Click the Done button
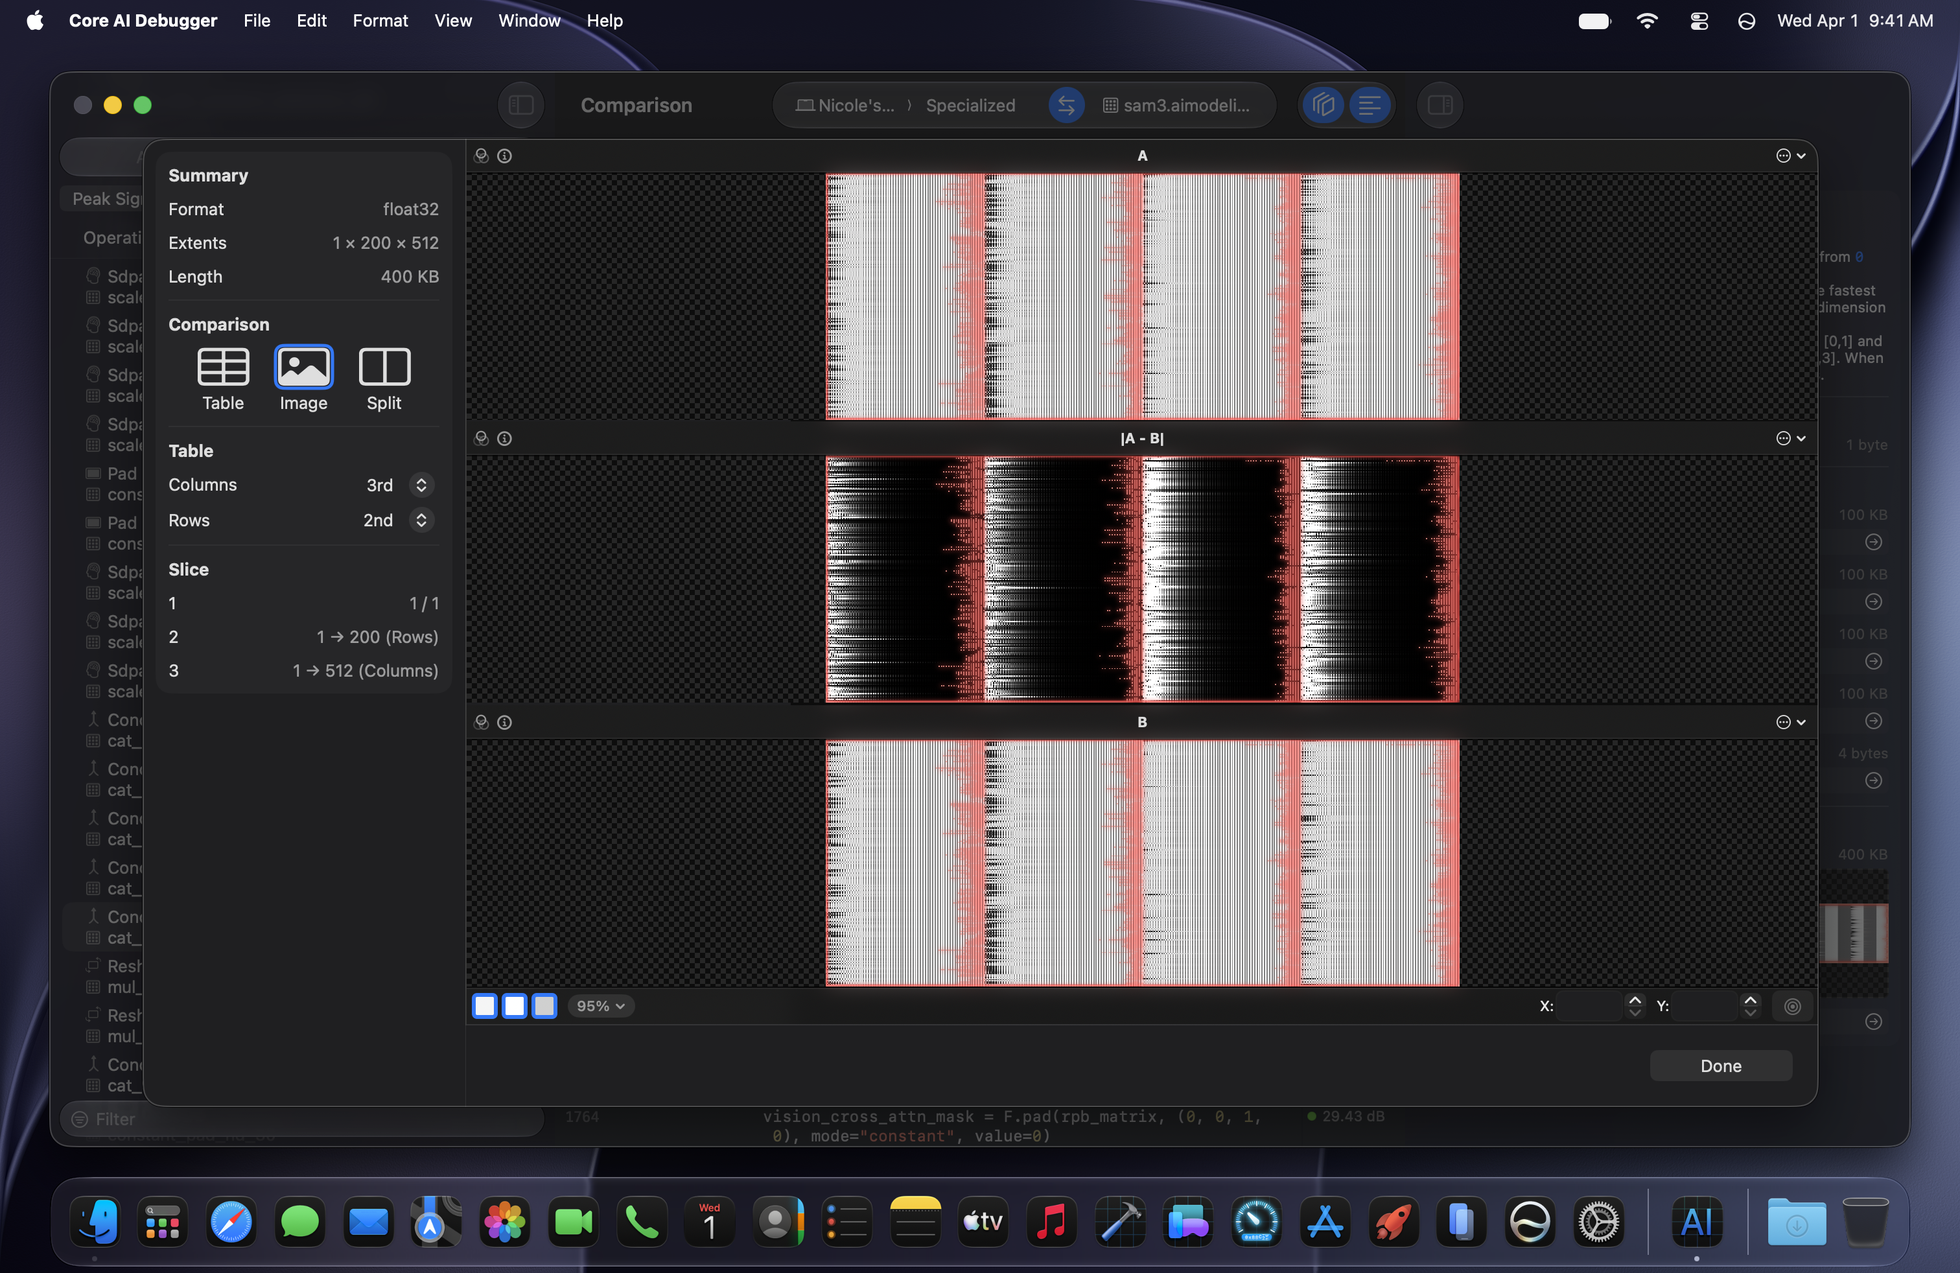Screen dimensions: 1960x1273 pyautogui.click(x=1720, y=1066)
